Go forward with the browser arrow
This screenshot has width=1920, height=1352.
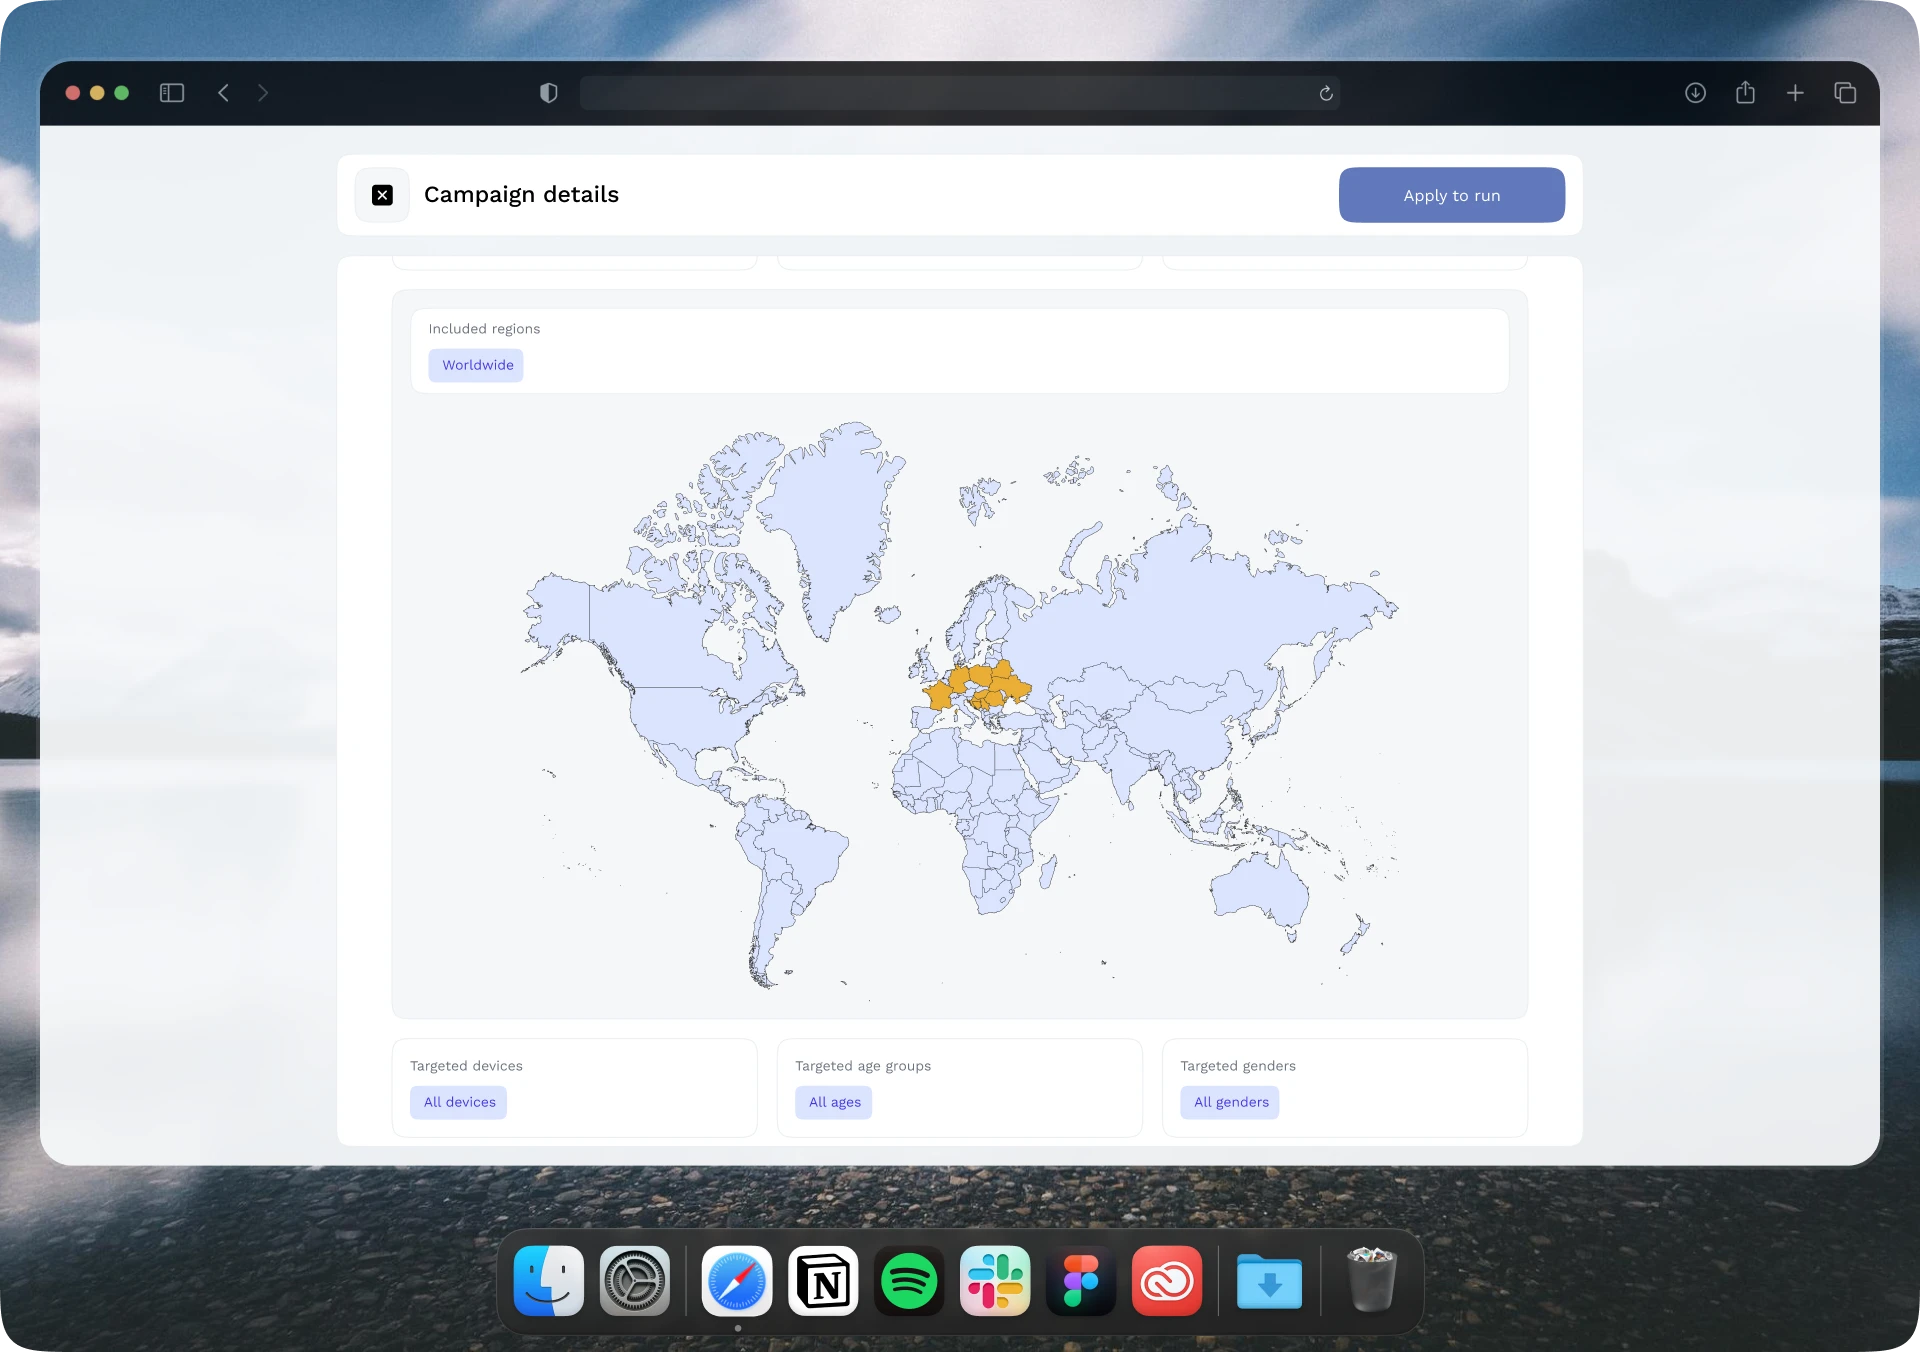[263, 93]
